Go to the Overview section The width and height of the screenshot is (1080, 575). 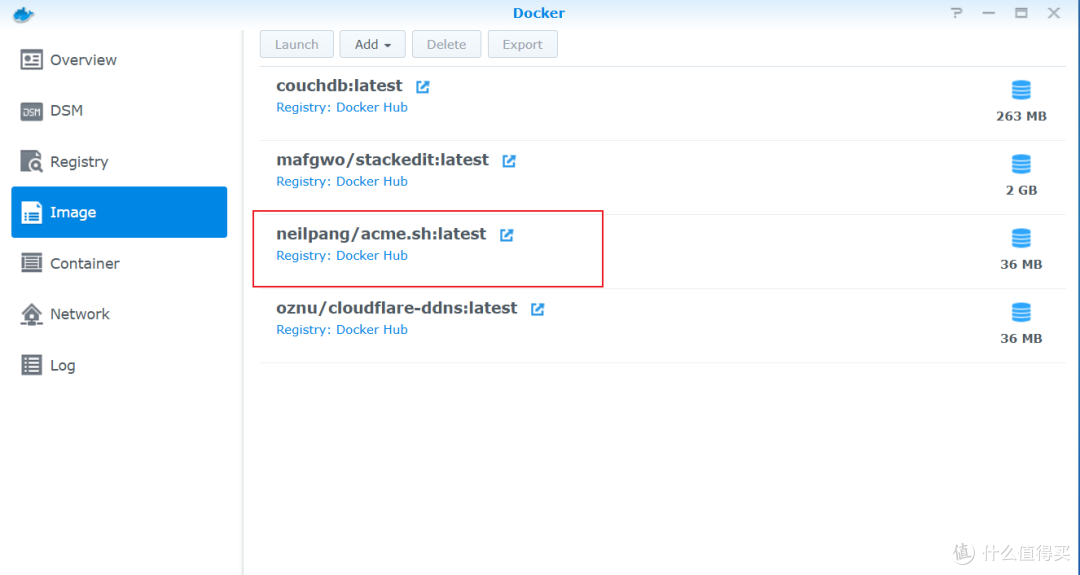[x=119, y=60]
